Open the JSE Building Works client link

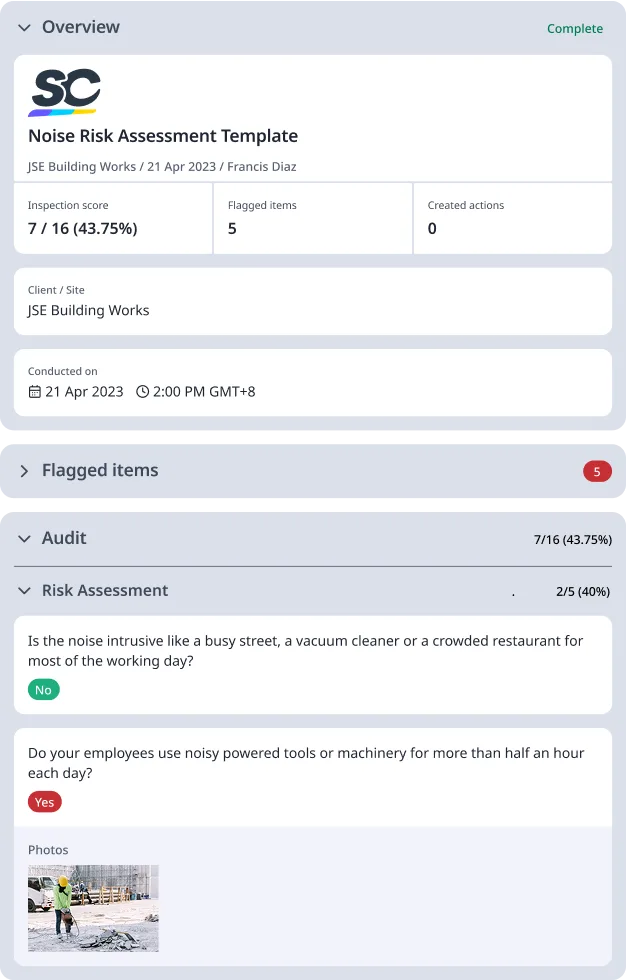click(x=88, y=311)
